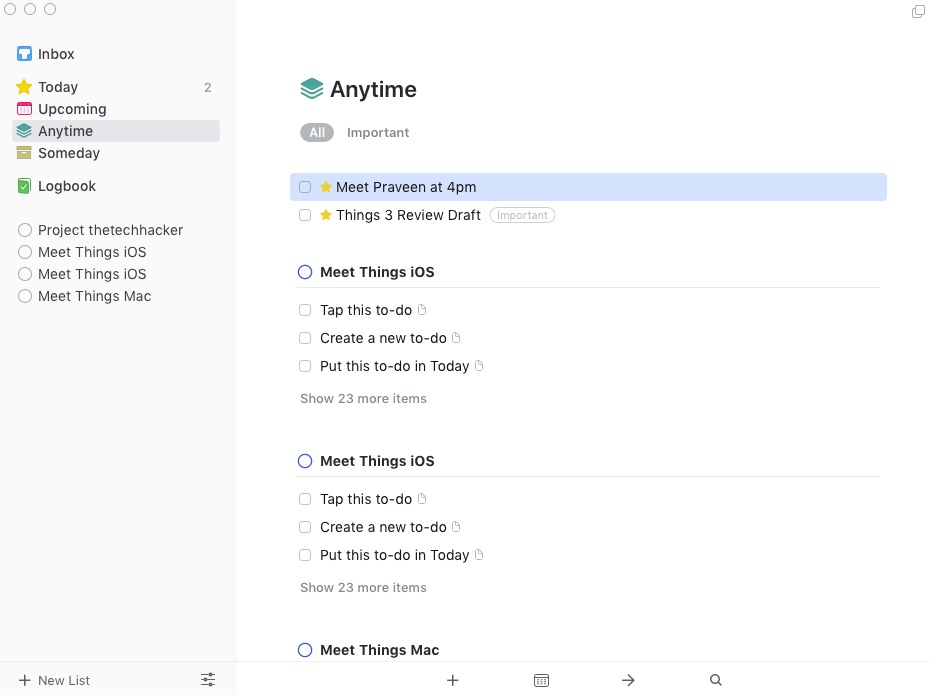
Task: Open first Meet Things iOS project heading
Action: 377,272
